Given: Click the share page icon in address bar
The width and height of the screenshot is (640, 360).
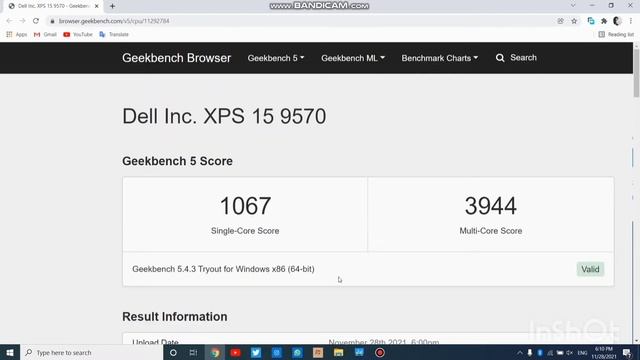Looking at the screenshot, I should click(560, 21).
